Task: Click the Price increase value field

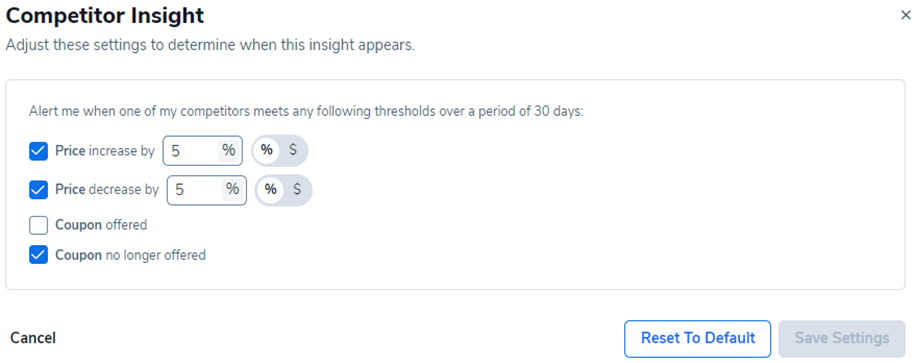Action: pyautogui.click(x=202, y=151)
